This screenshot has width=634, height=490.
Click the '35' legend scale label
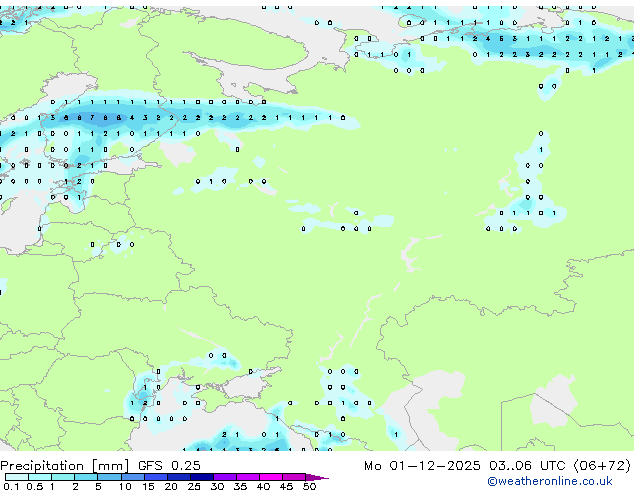[240, 486]
